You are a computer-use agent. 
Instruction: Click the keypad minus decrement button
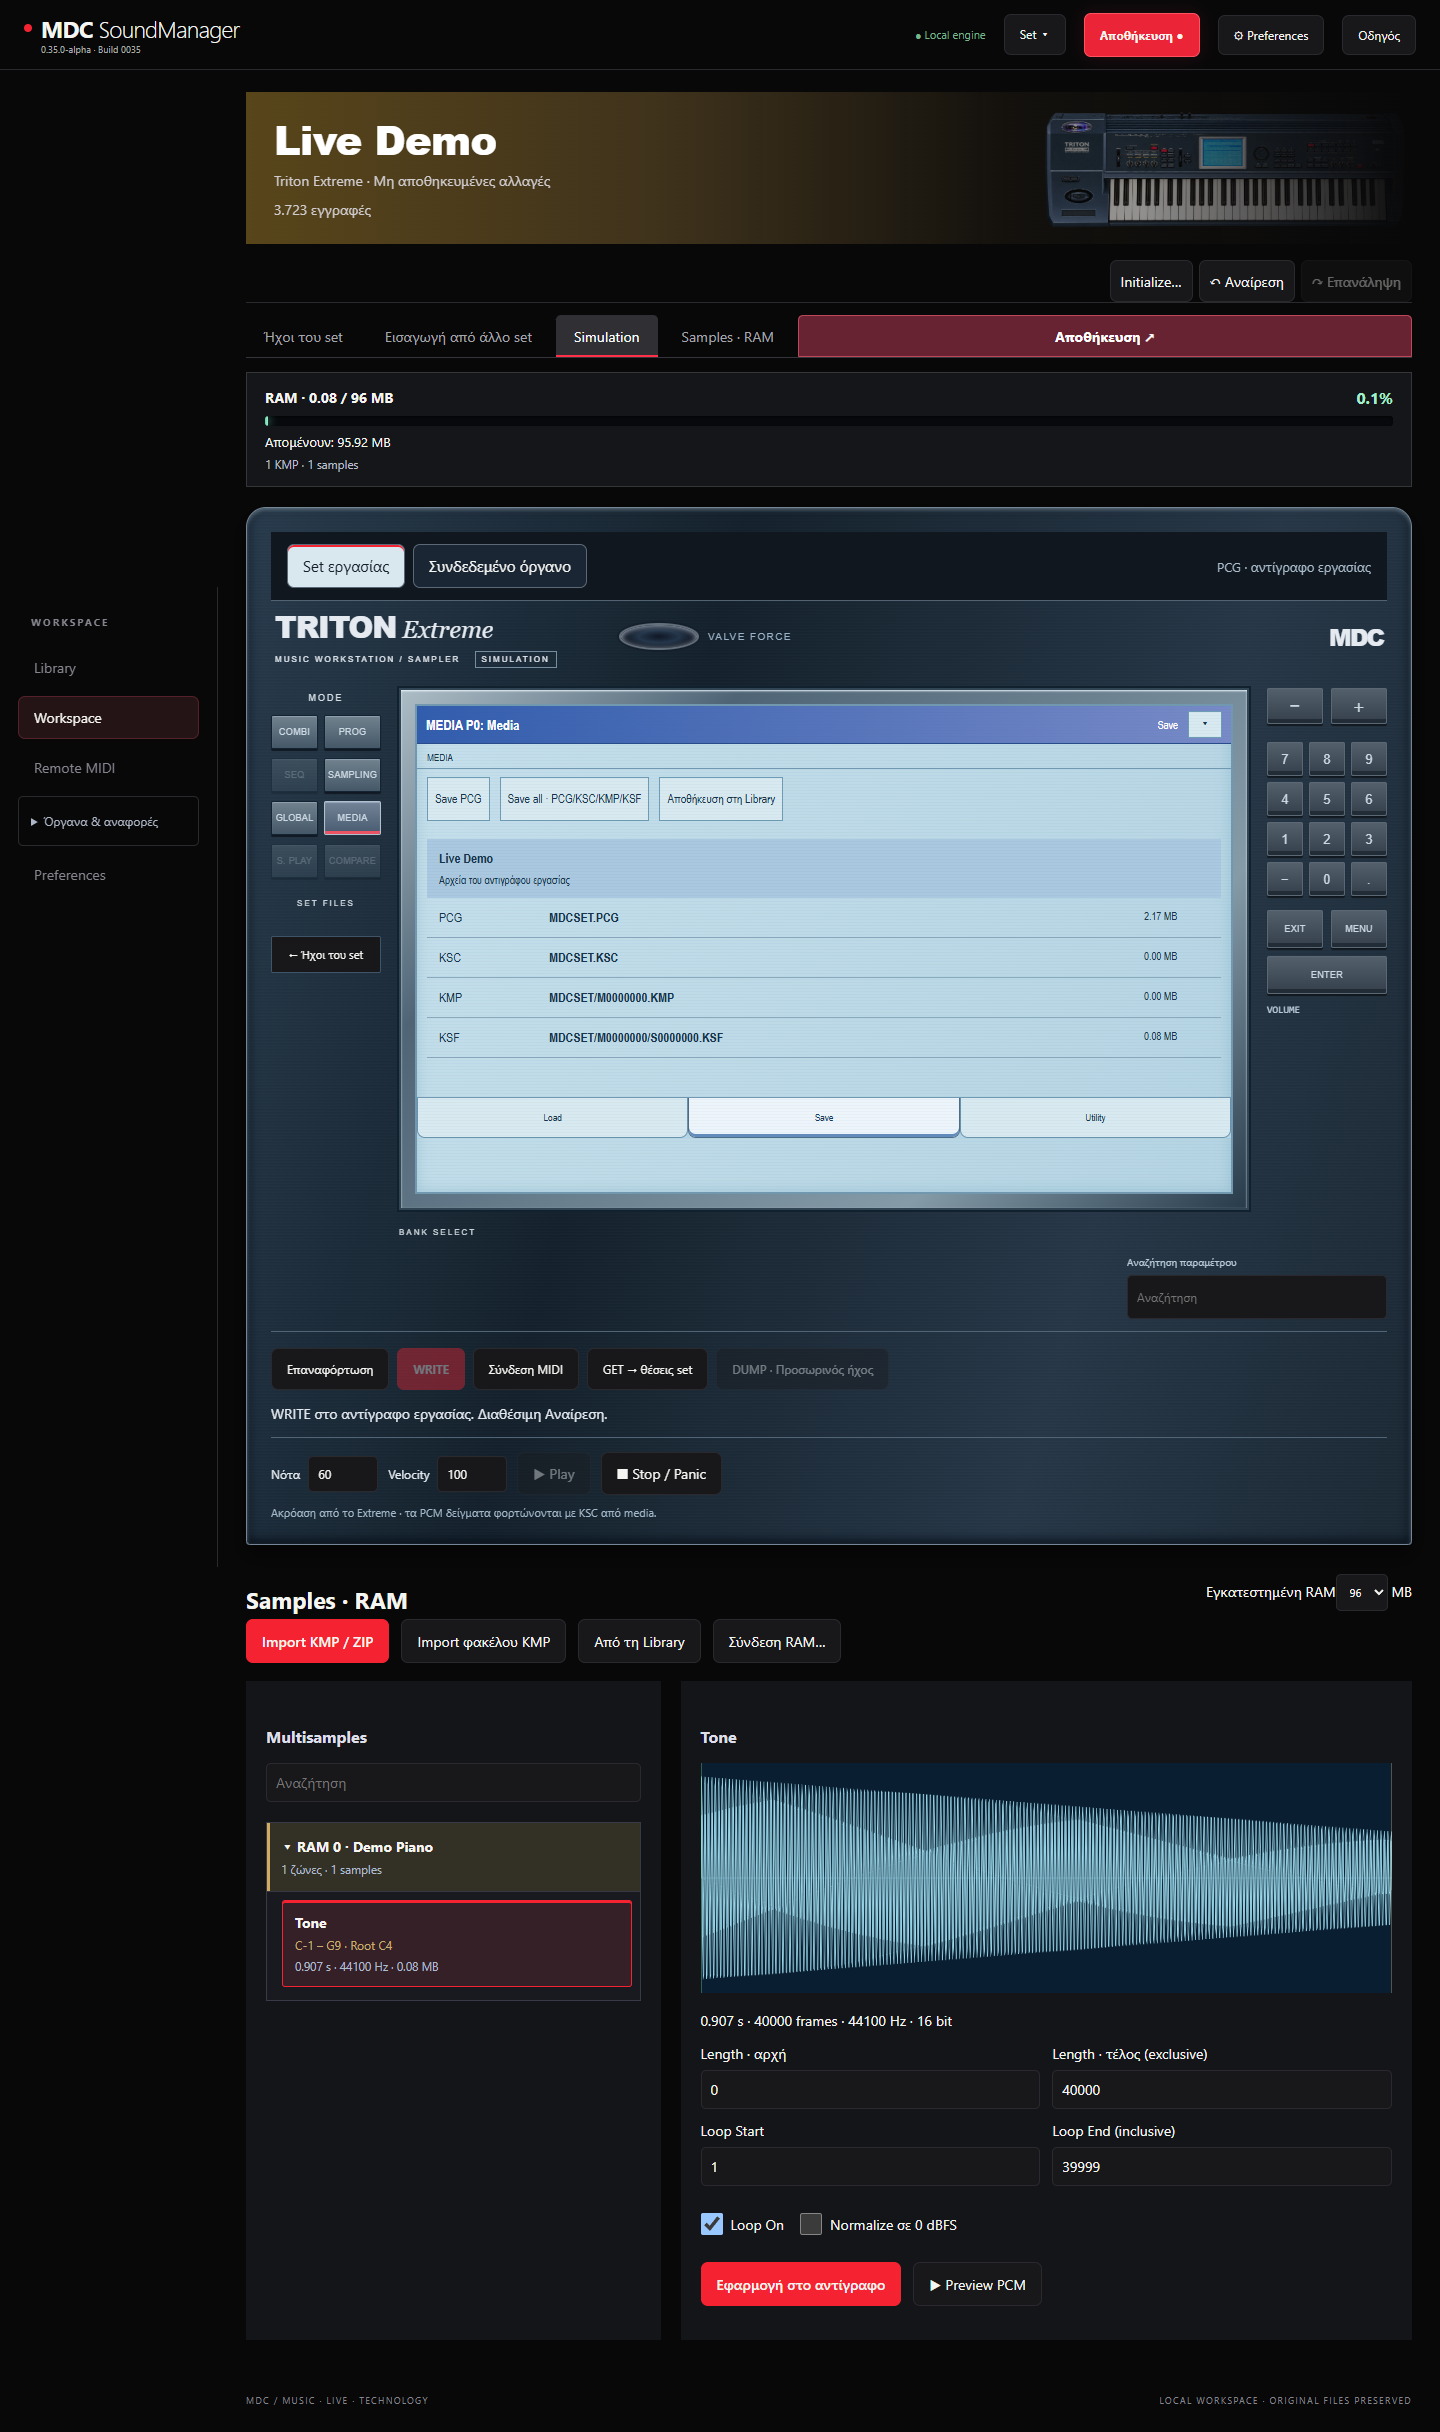[x=1294, y=706]
